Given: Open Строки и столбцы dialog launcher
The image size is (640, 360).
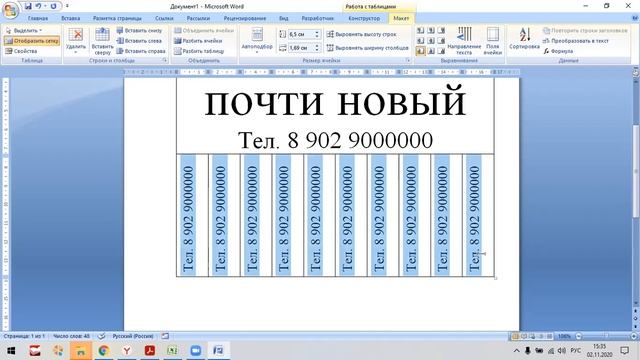Looking at the screenshot, I should pos(165,60).
